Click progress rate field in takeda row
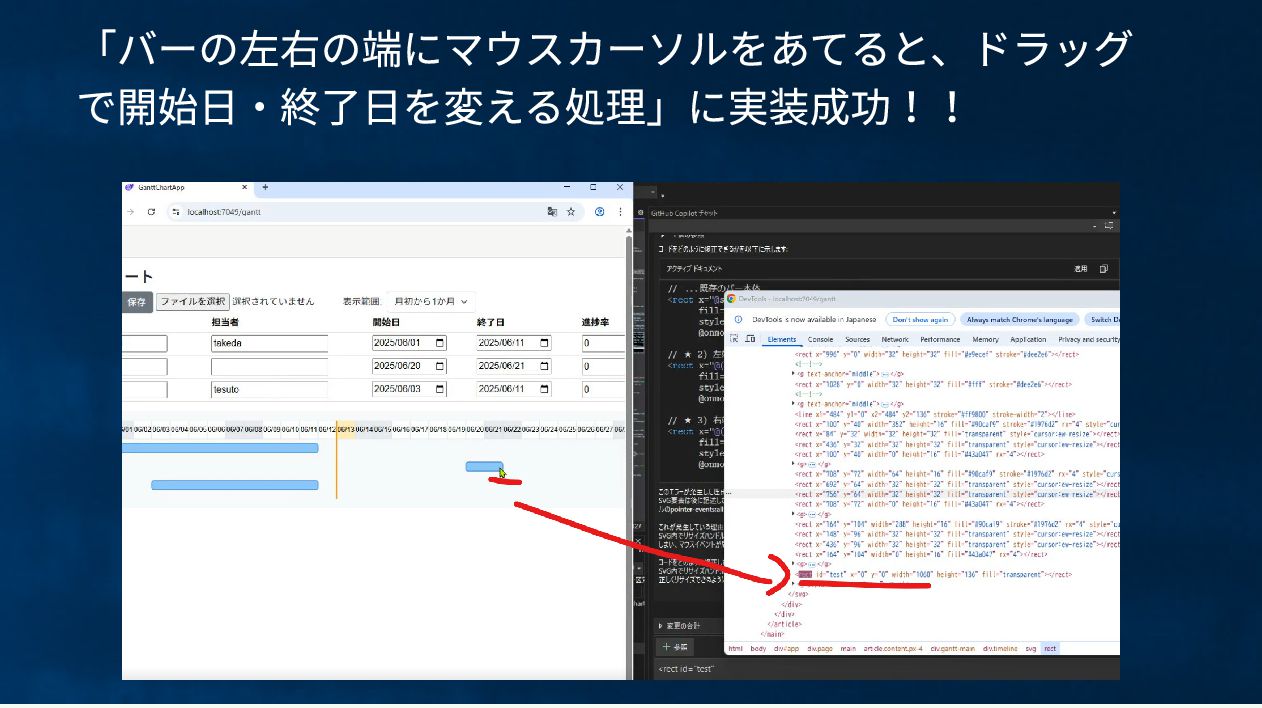1262x708 pixels. coord(603,343)
